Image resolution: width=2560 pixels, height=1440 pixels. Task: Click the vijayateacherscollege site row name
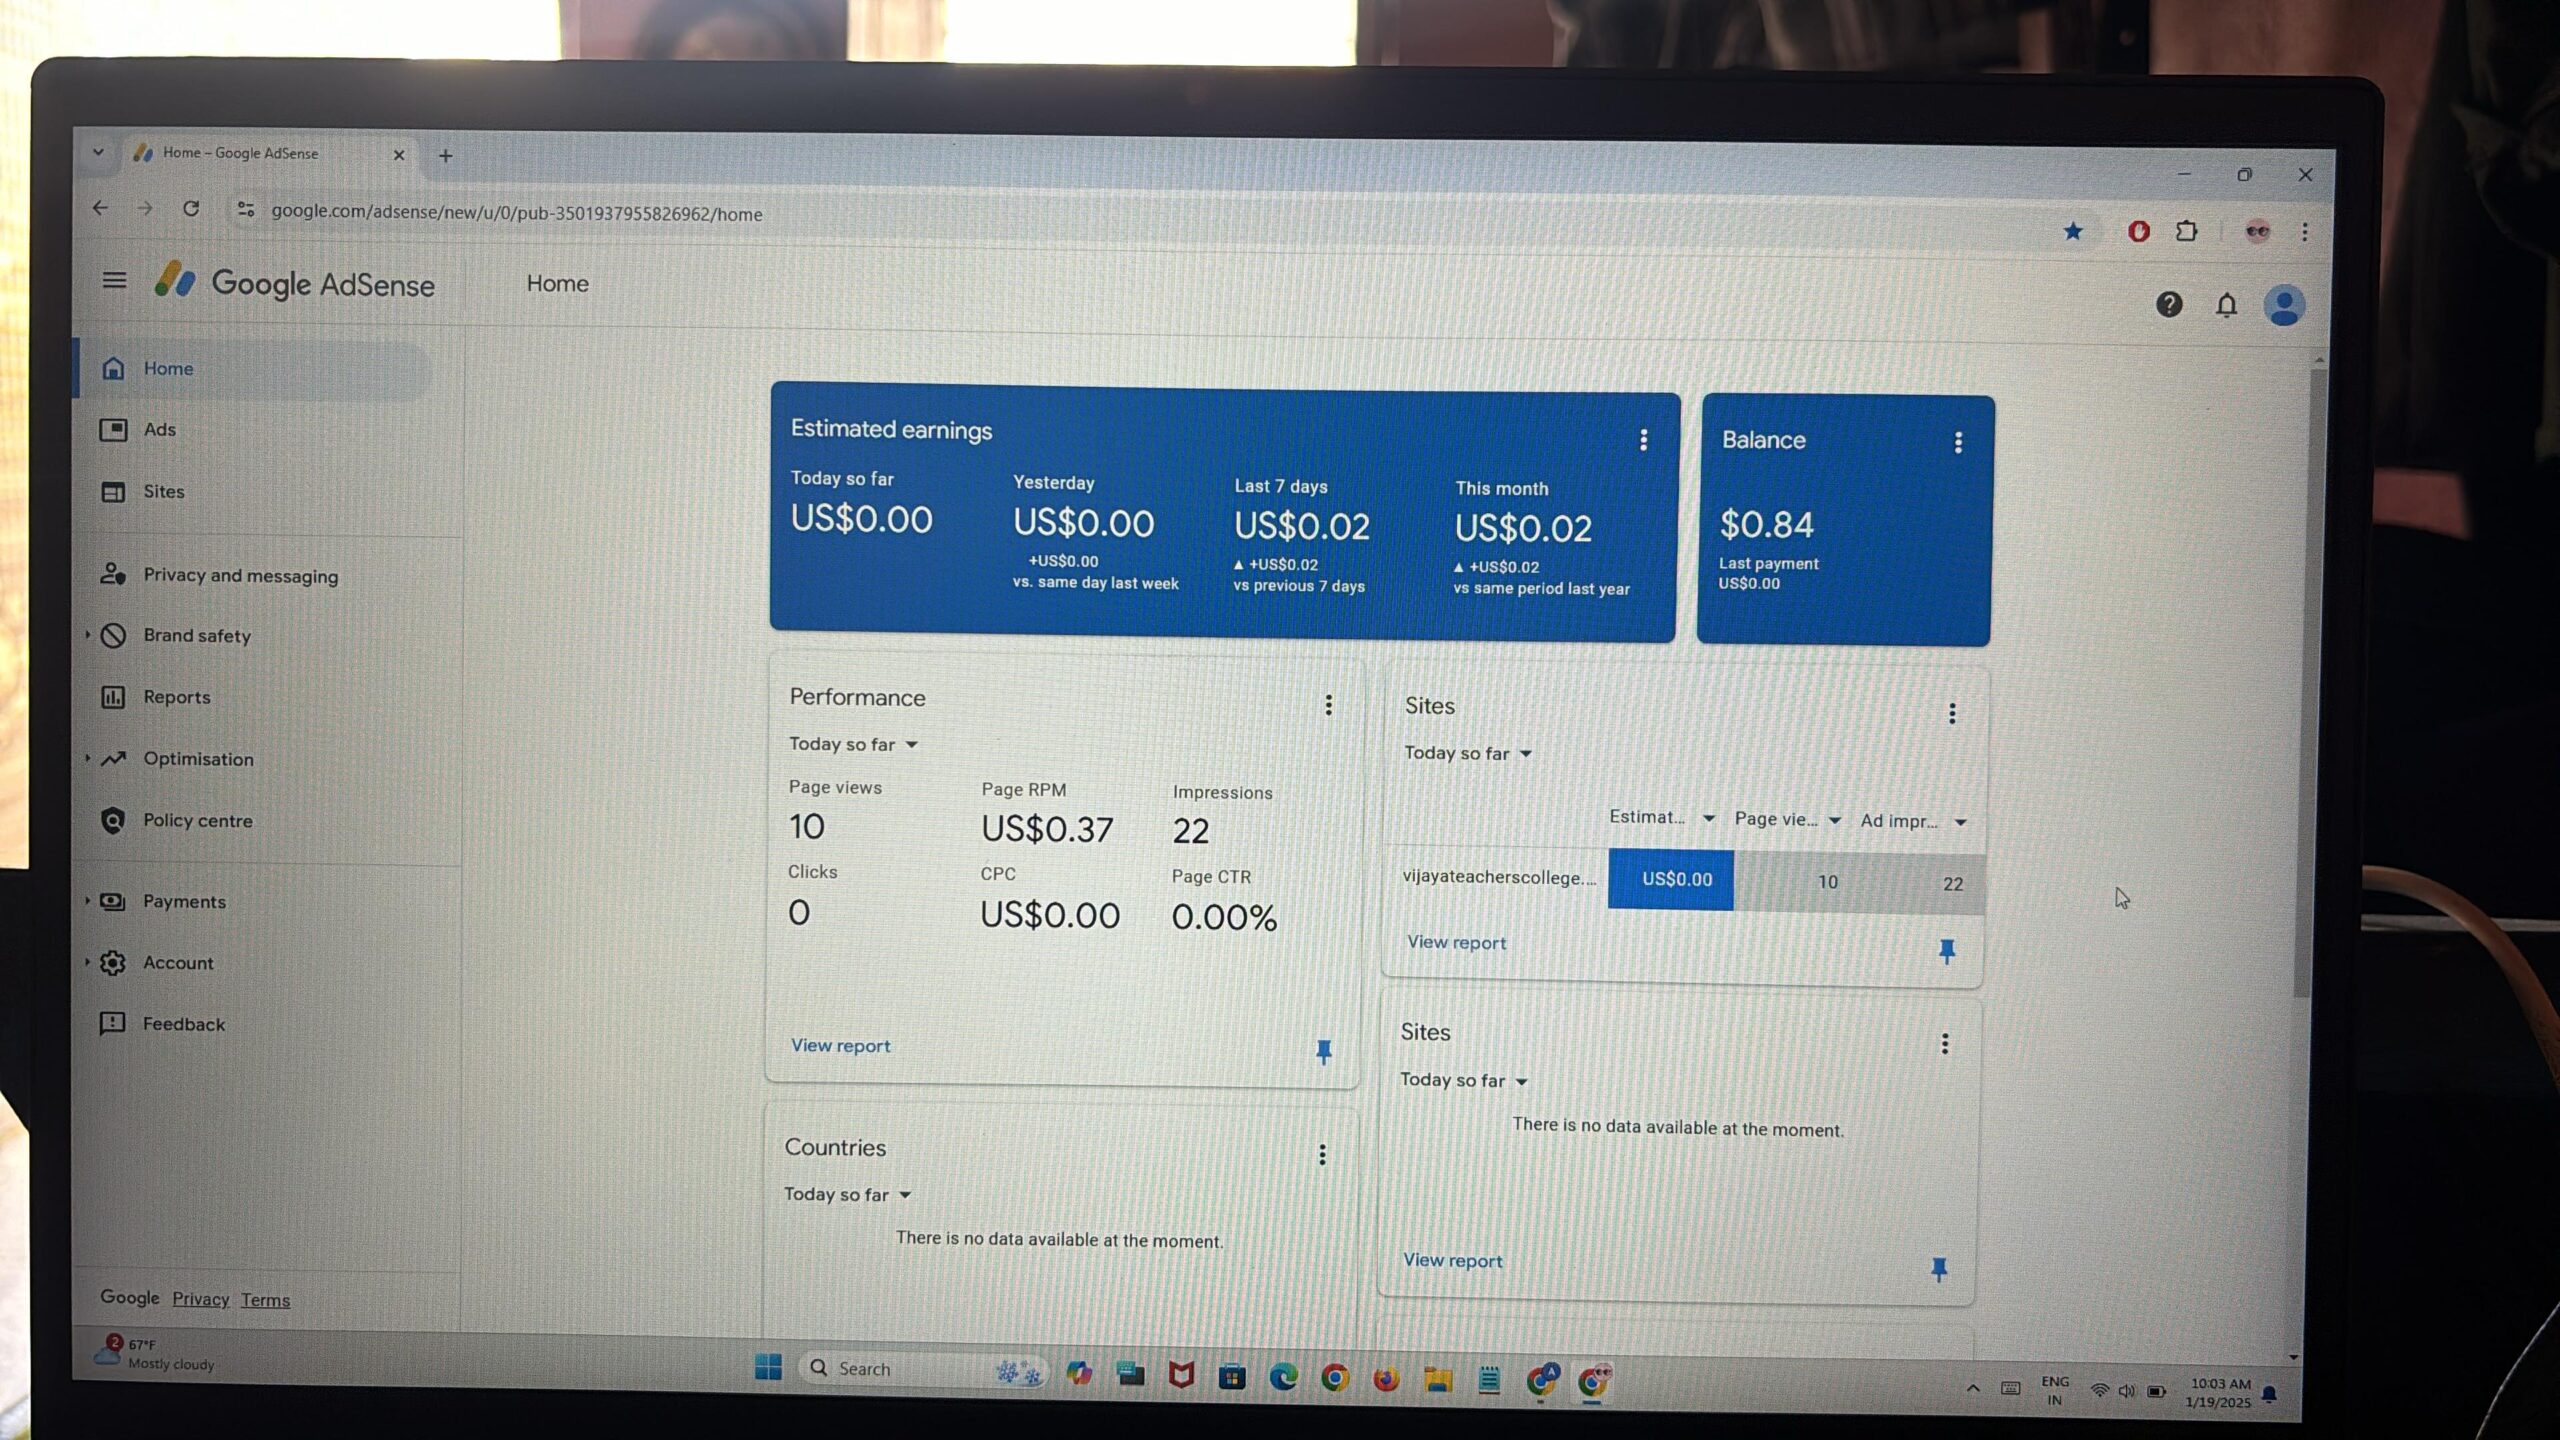1499,877
